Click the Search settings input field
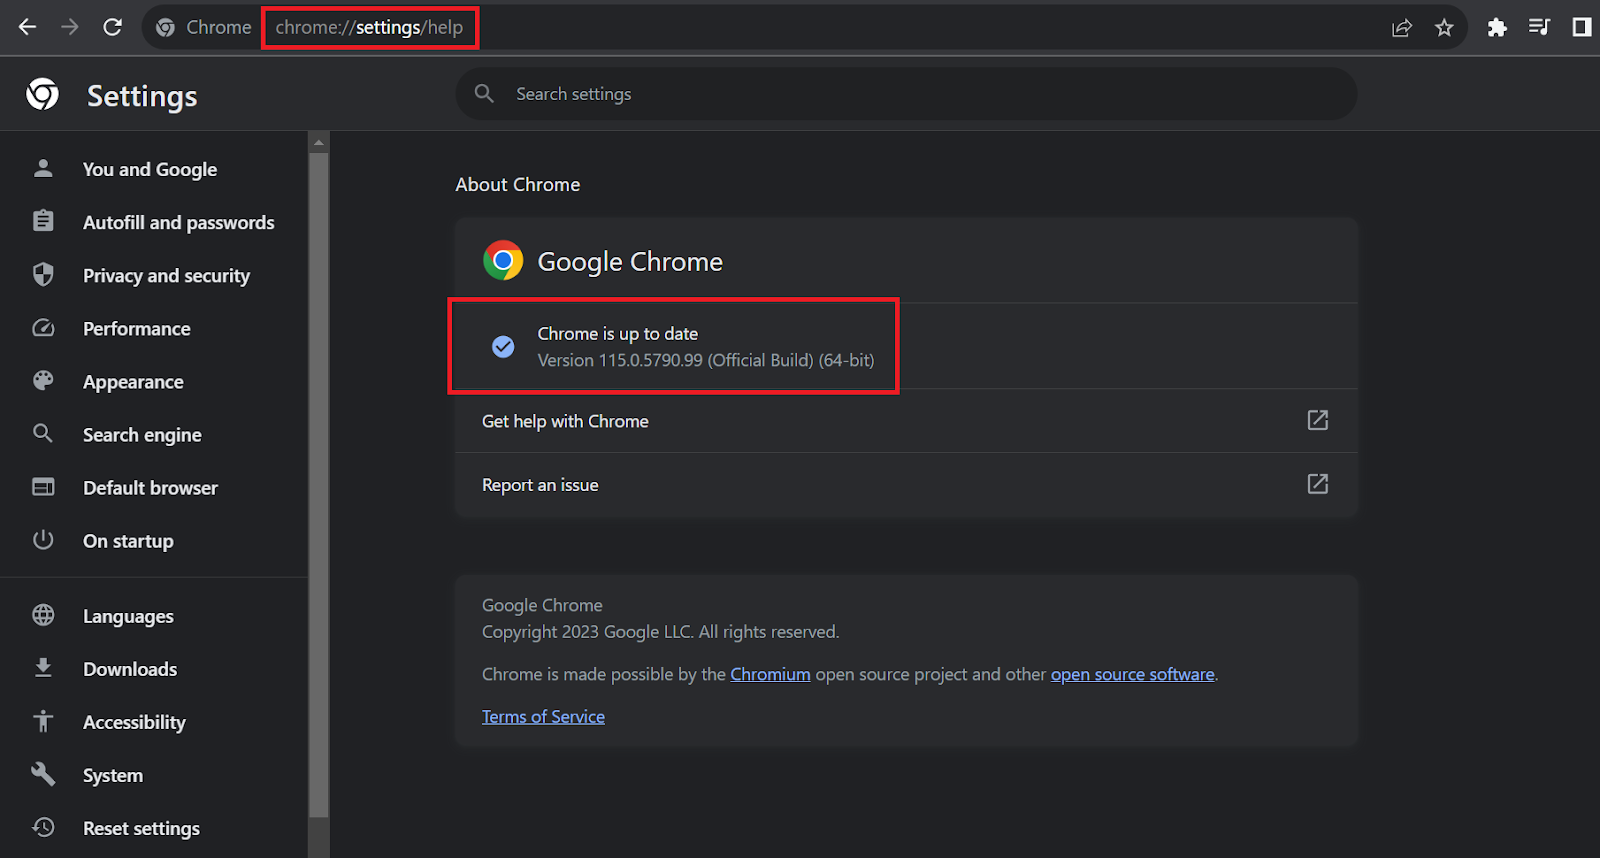This screenshot has width=1600, height=858. coord(906,94)
